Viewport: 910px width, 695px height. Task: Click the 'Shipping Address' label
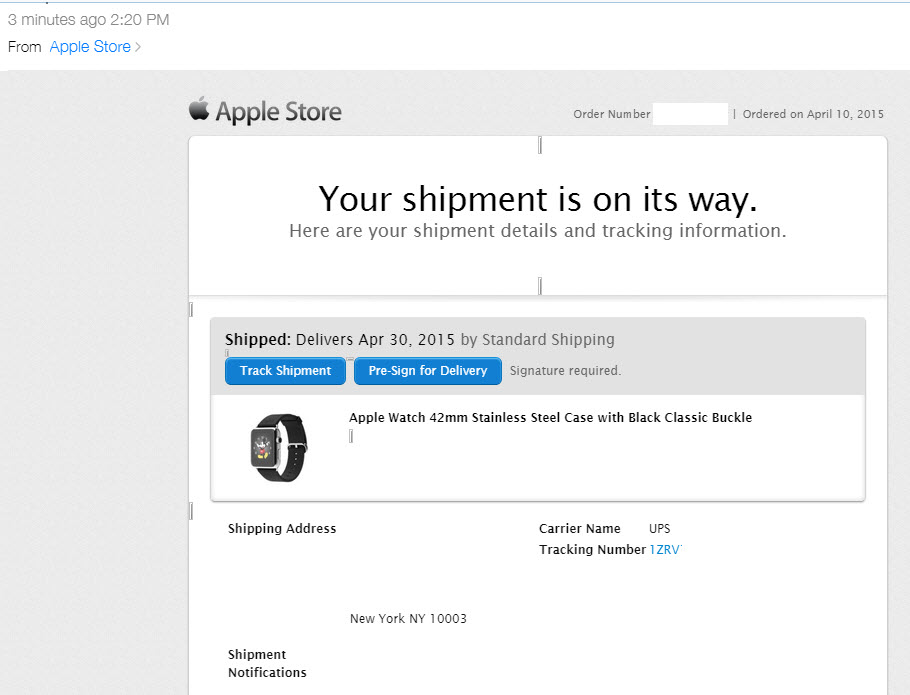point(282,529)
